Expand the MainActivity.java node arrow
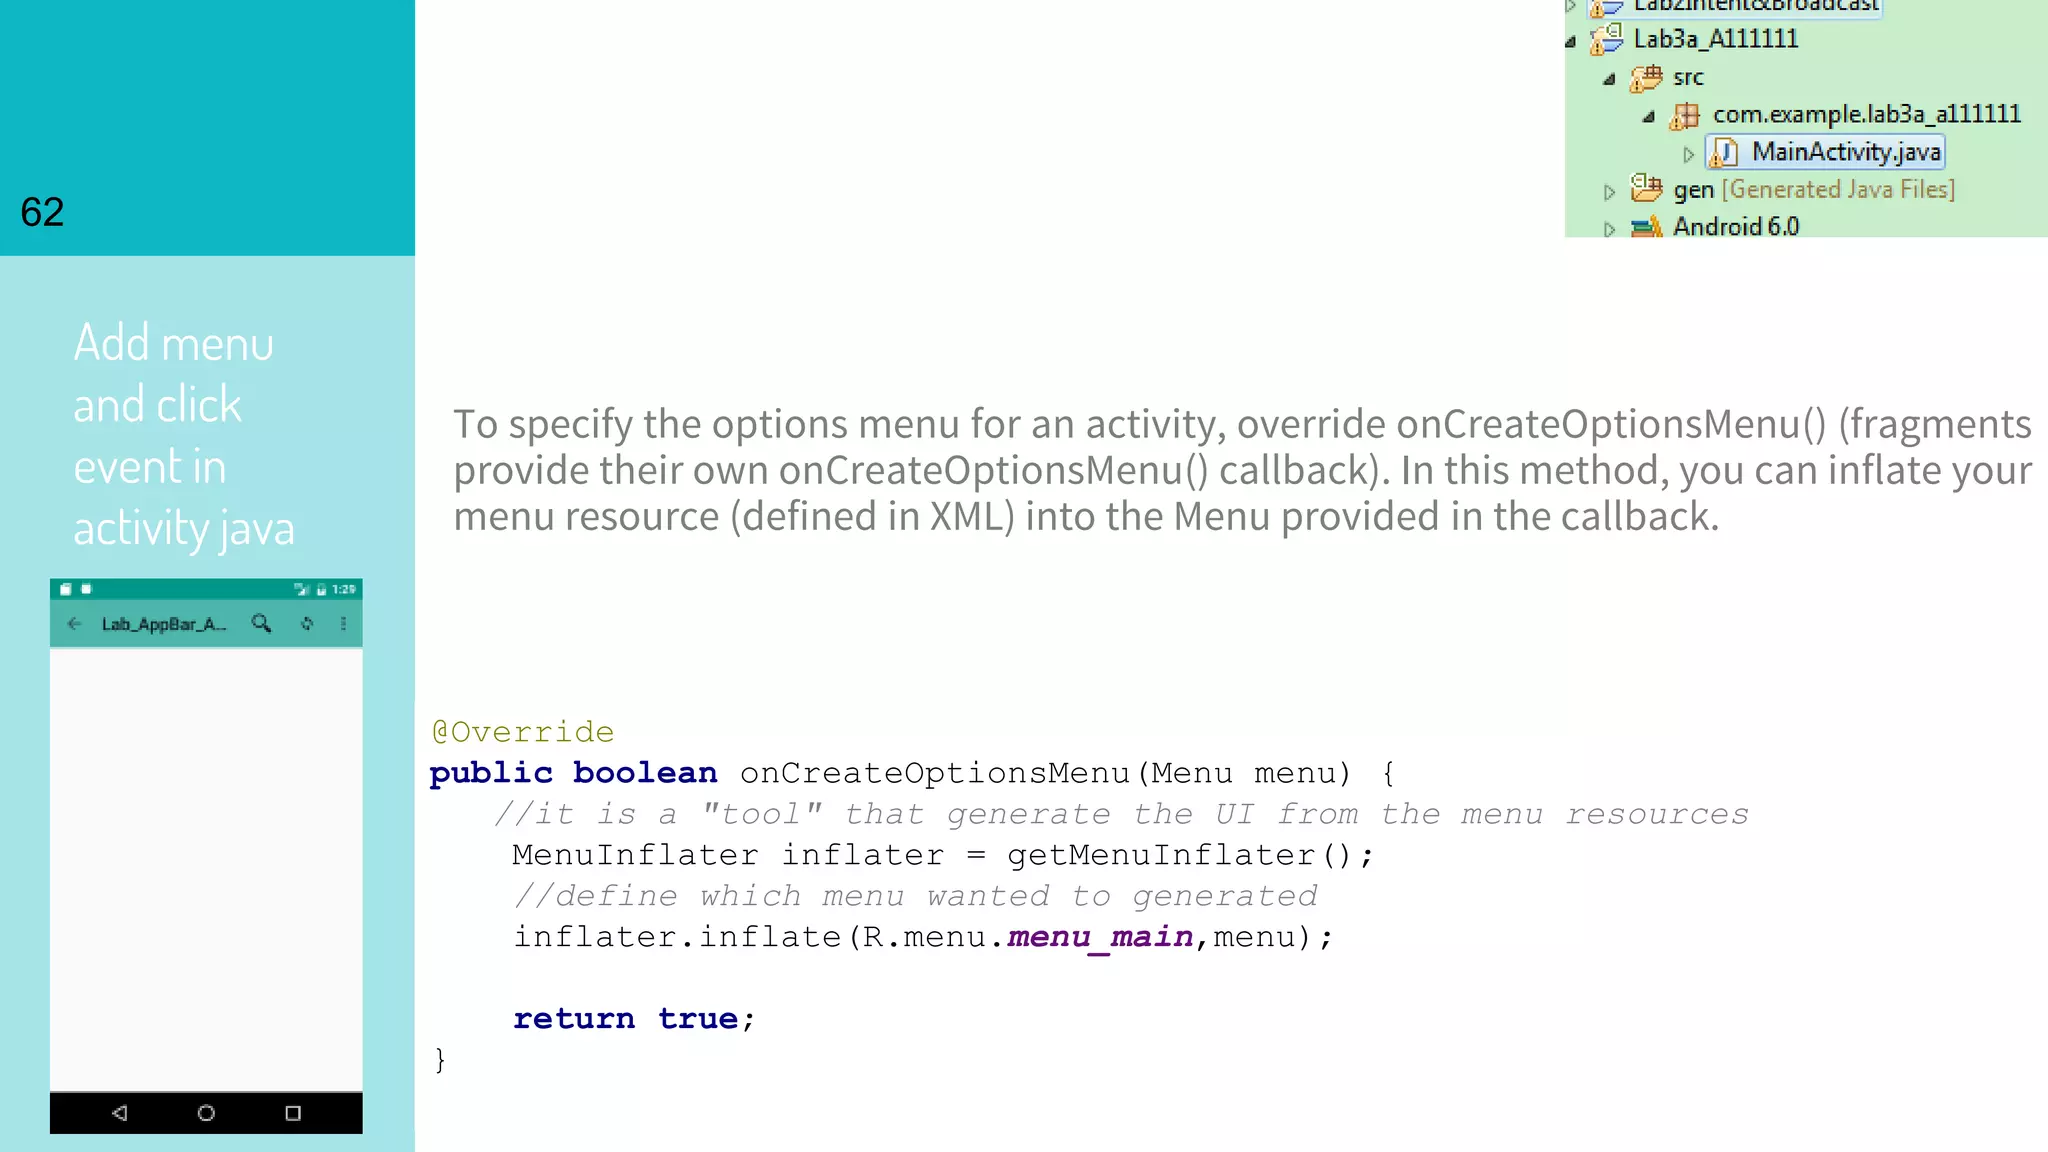This screenshot has height=1152, width=2048. pyautogui.click(x=1688, y=154)
